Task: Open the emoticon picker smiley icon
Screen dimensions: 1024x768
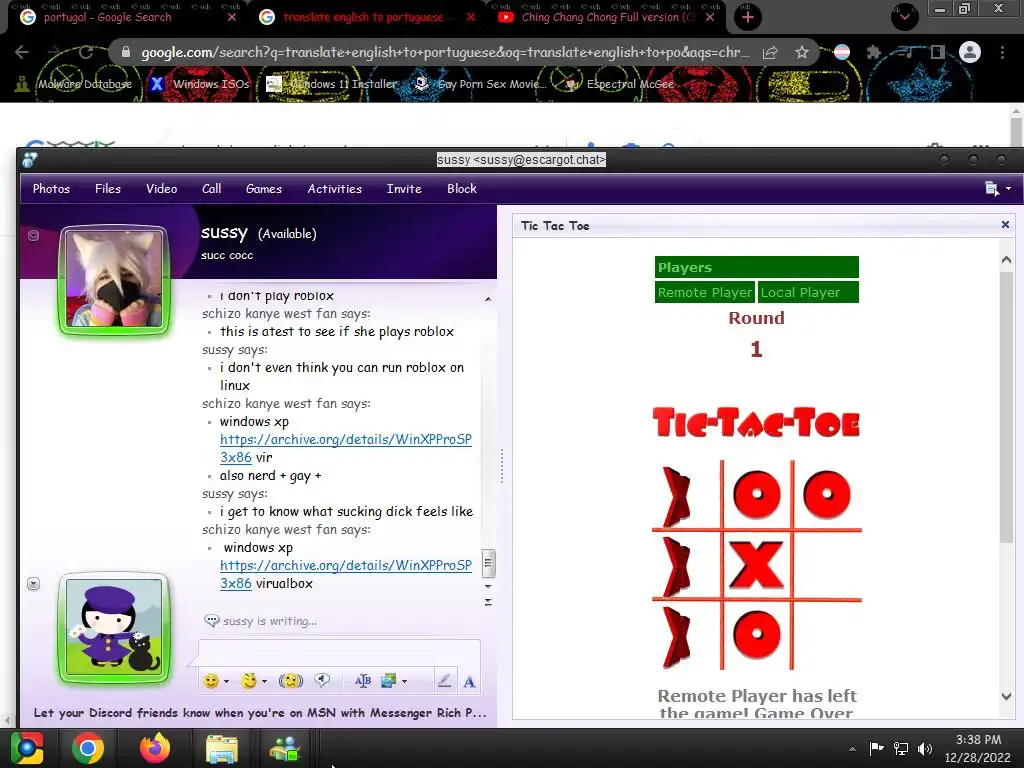Action: tap(211, 681)
